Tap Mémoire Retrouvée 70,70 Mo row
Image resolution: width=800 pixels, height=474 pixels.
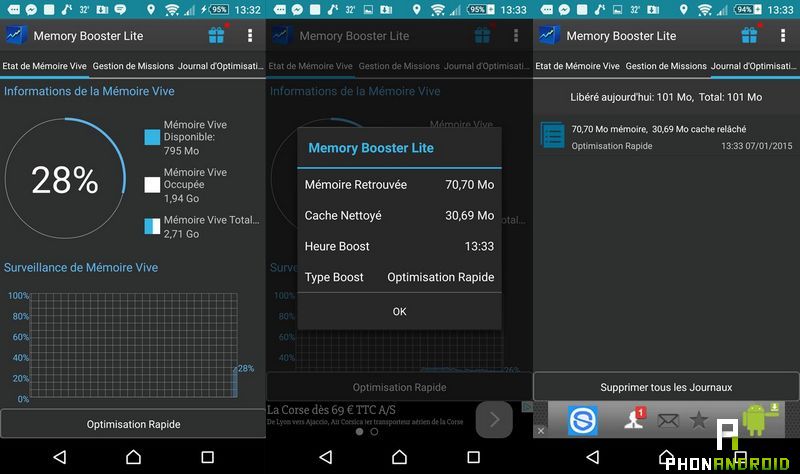(x=399, y=184)
